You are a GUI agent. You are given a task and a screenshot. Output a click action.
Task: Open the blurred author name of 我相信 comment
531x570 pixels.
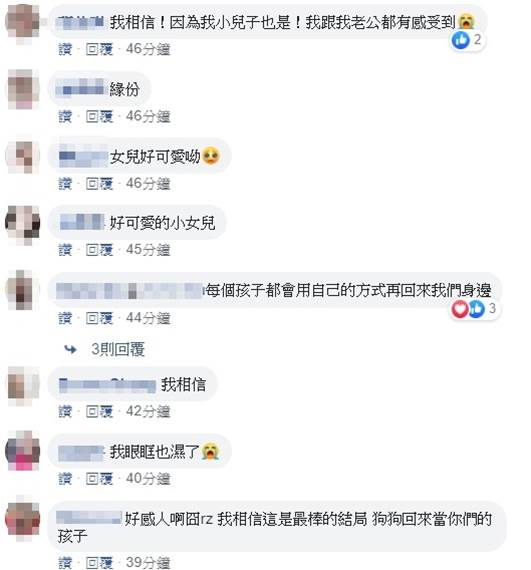(108, 385)
